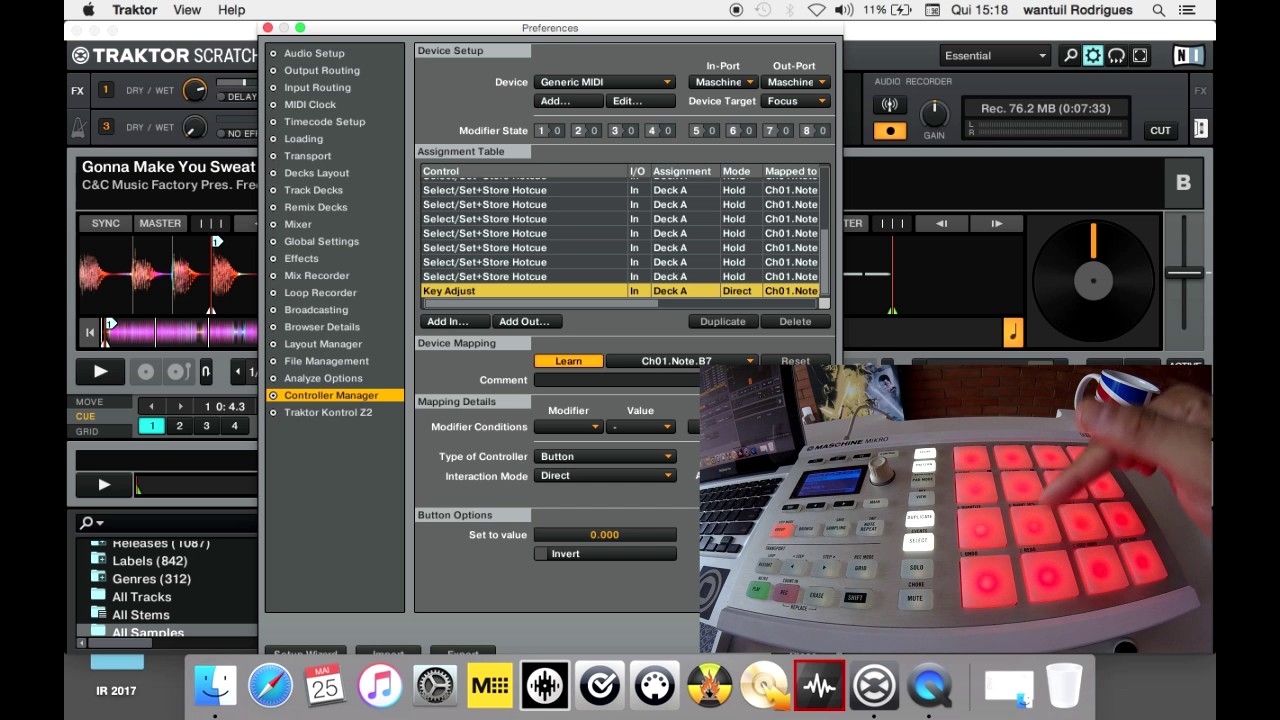Select Audio Setup preferences section
Viewport: 1280px width, 720px height.
(x=314, y=53)
